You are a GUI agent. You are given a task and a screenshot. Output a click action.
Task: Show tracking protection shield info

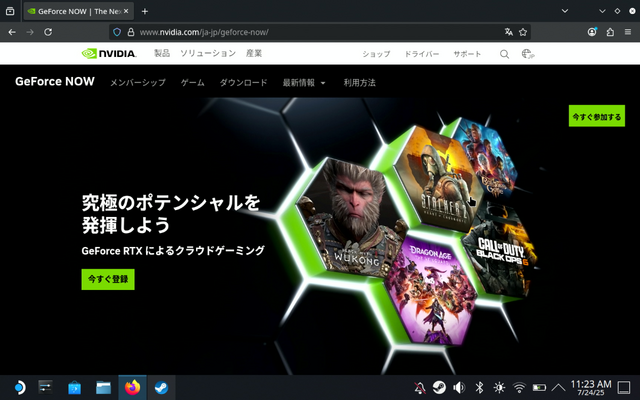point(117,32)
